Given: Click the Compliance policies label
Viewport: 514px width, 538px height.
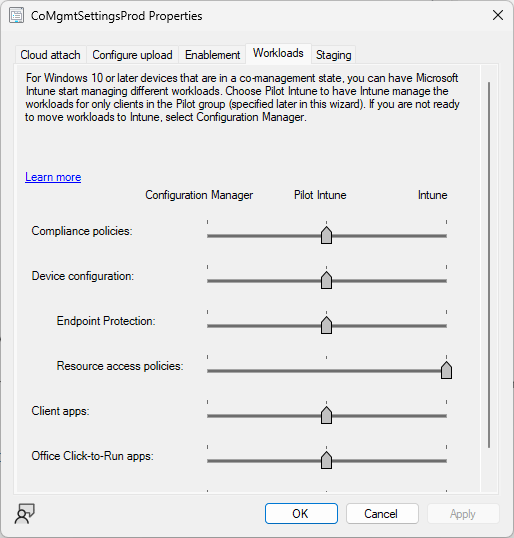Looking at the screenshot, I should (82, 231).
